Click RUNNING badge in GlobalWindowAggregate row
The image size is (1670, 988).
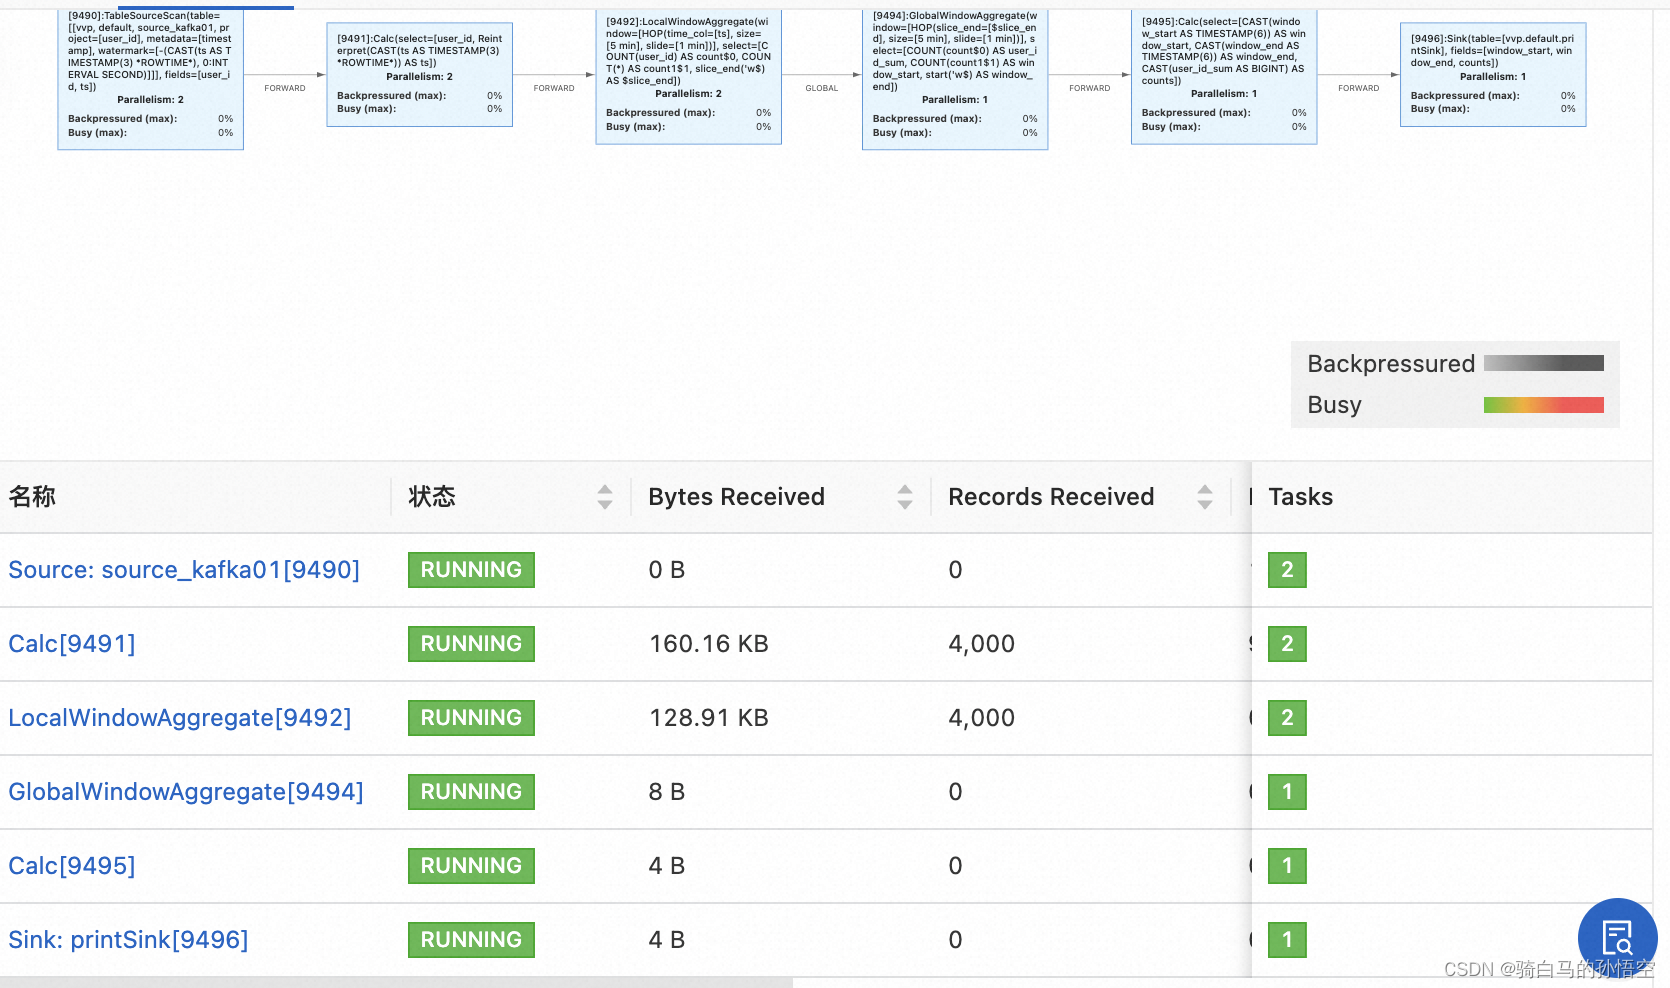pos(471,792)
